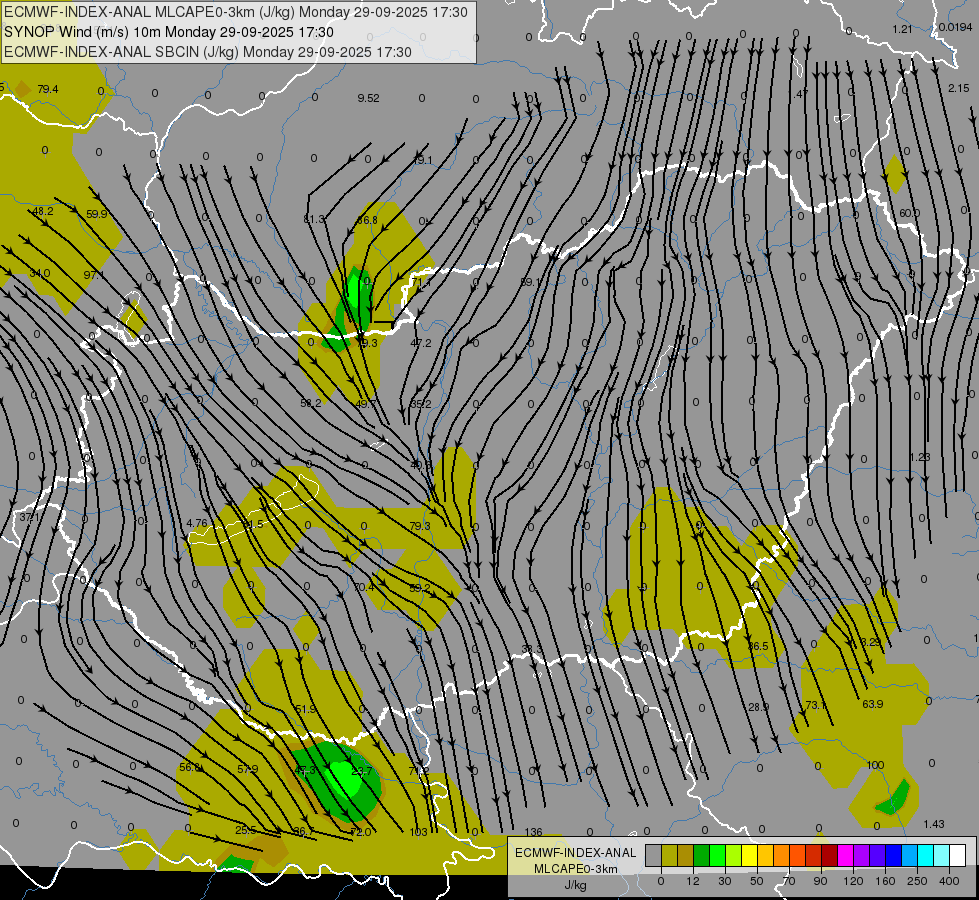Click the map value '60.0'
The height and width of the screenshot is (900, 979).
click(x=909, y=213)
